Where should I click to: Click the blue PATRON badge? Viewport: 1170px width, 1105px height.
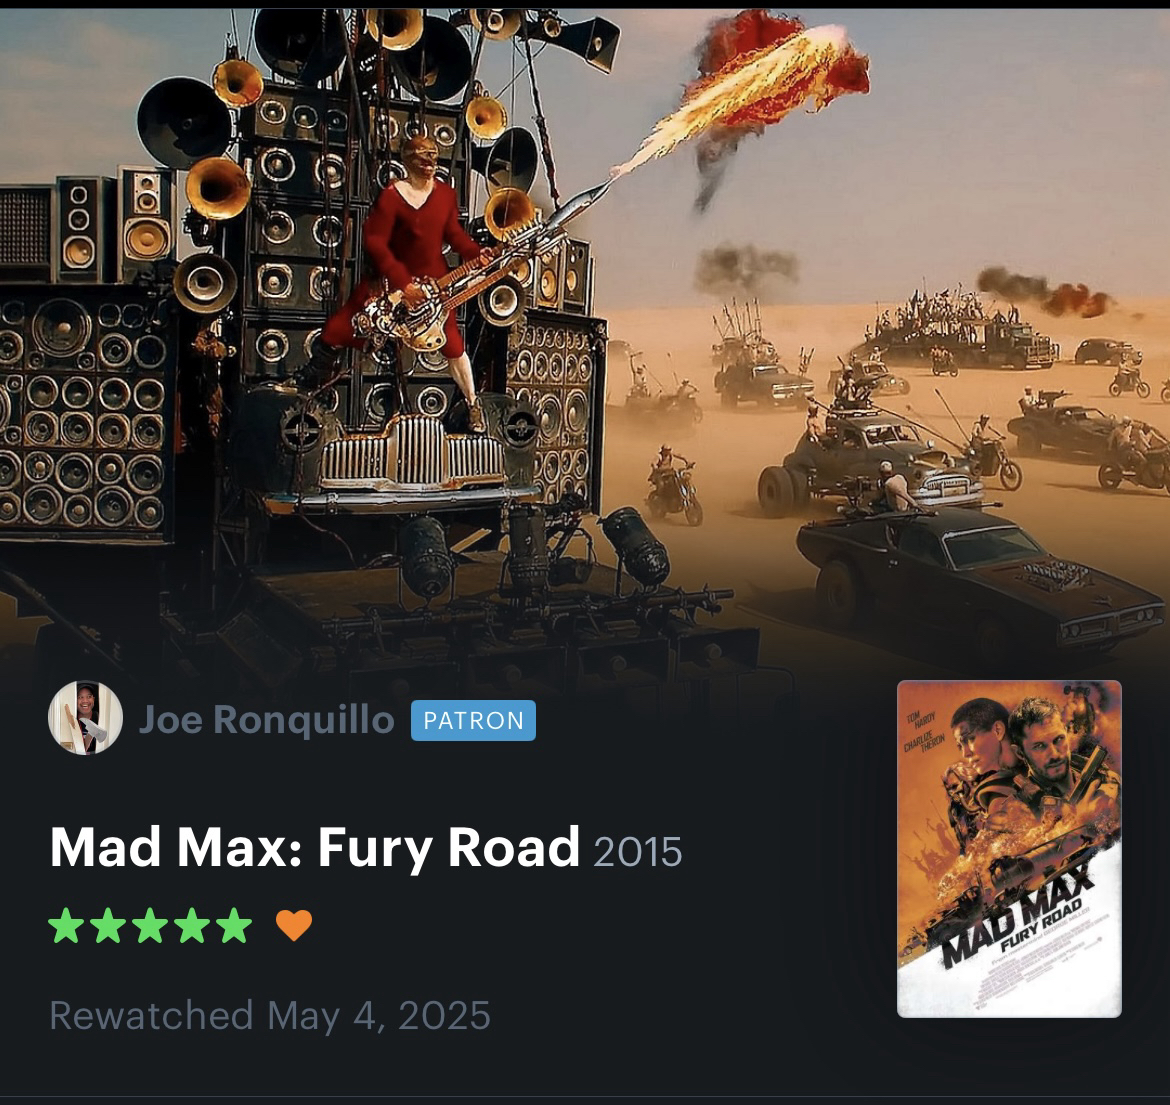coord(473,721)
